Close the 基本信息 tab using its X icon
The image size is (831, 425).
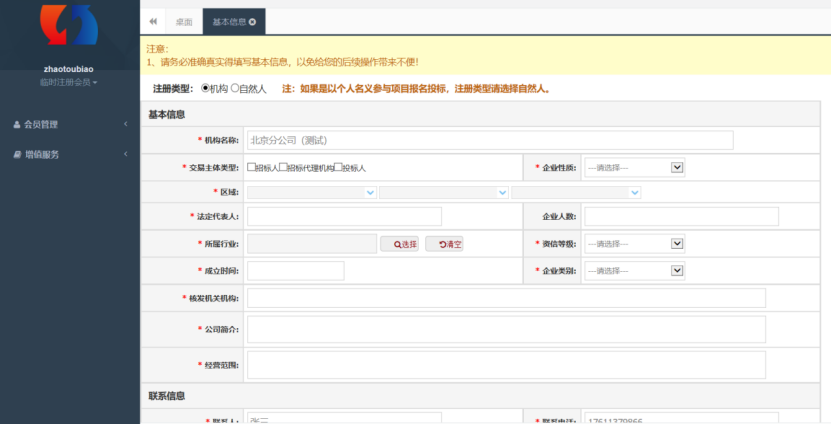252,21
